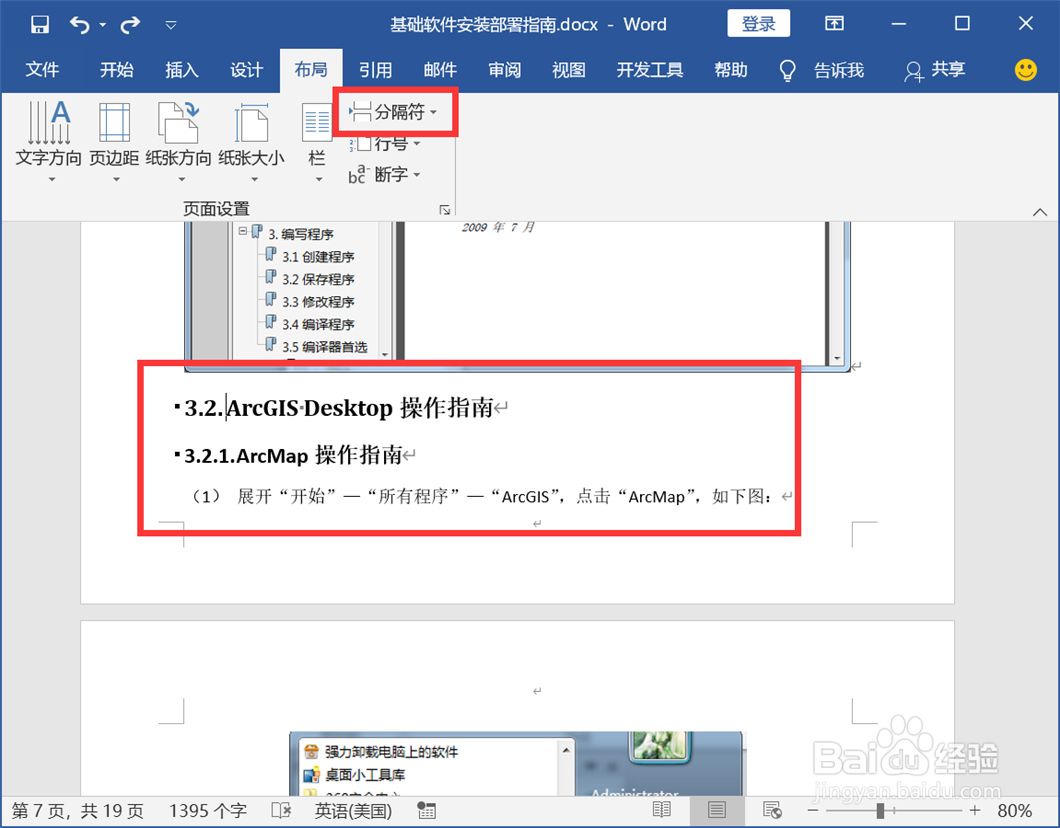Viewport: 1060px width, 828px height.
Task: Expand the 纸张大小 dropdown arrow
Action: 254,180
